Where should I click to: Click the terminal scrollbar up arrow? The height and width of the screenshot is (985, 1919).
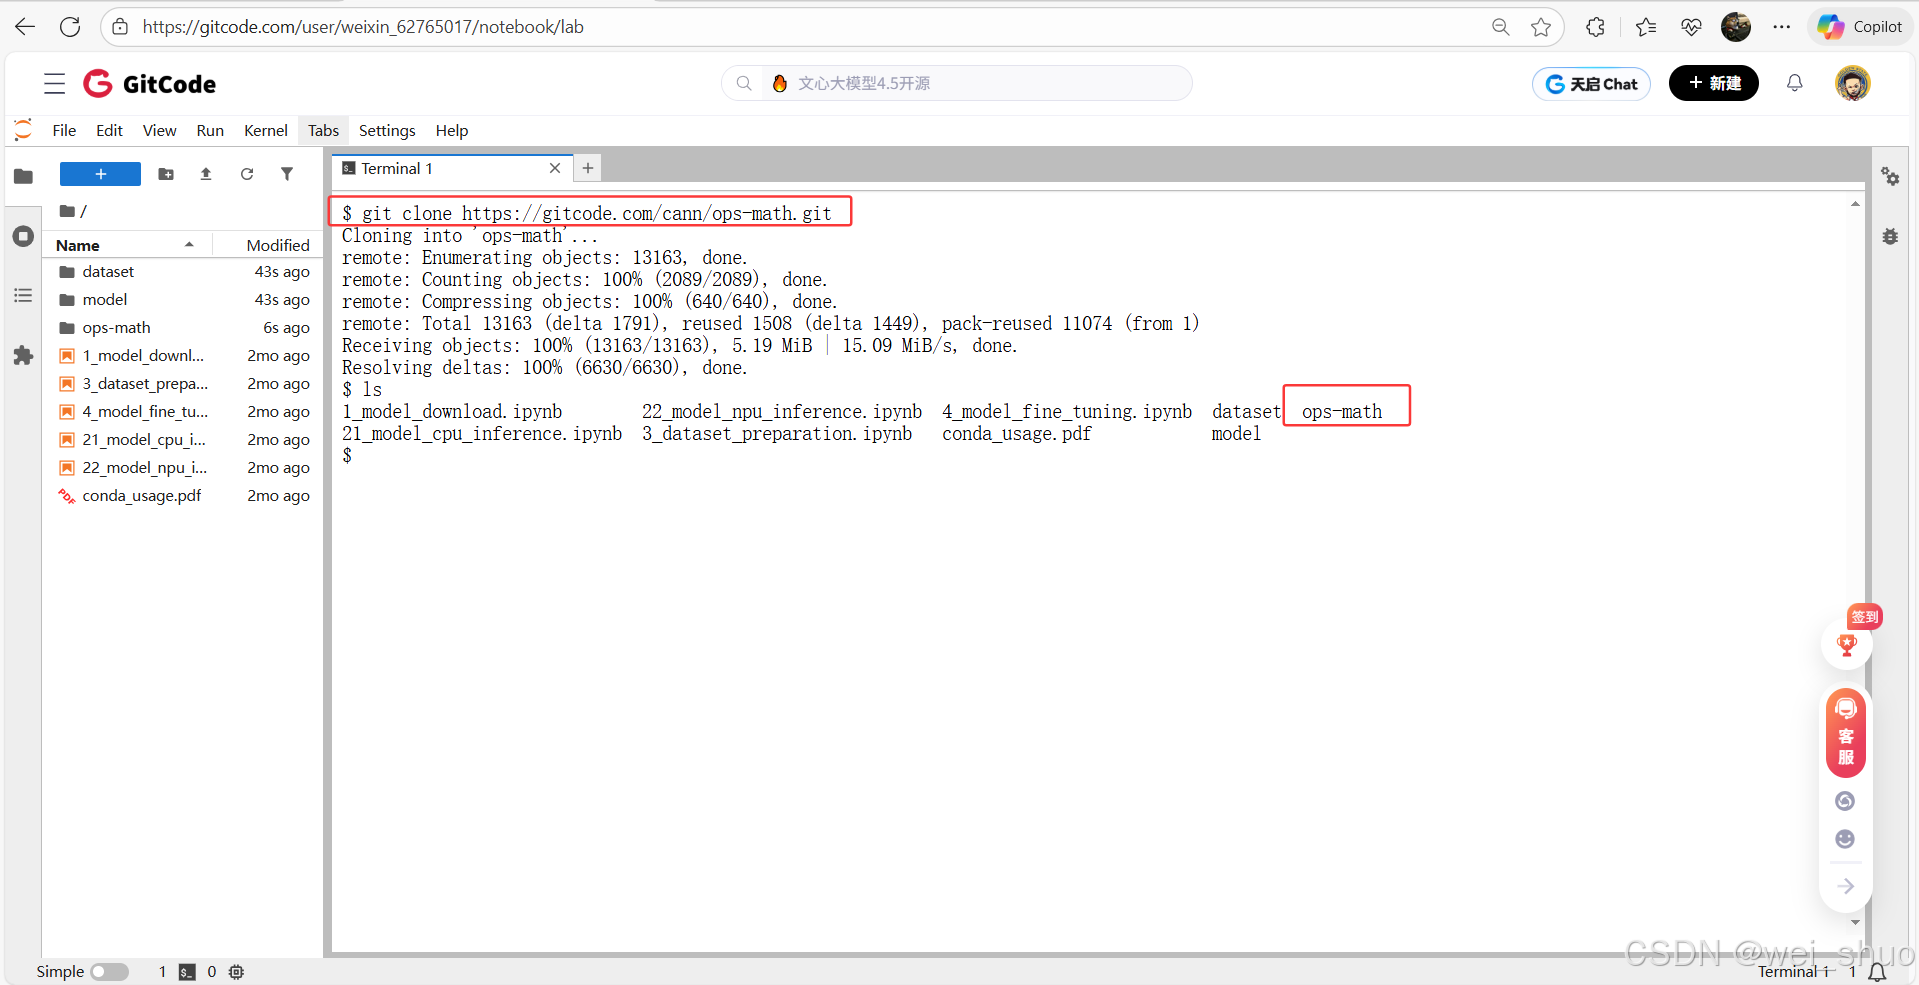(1855, 204)
